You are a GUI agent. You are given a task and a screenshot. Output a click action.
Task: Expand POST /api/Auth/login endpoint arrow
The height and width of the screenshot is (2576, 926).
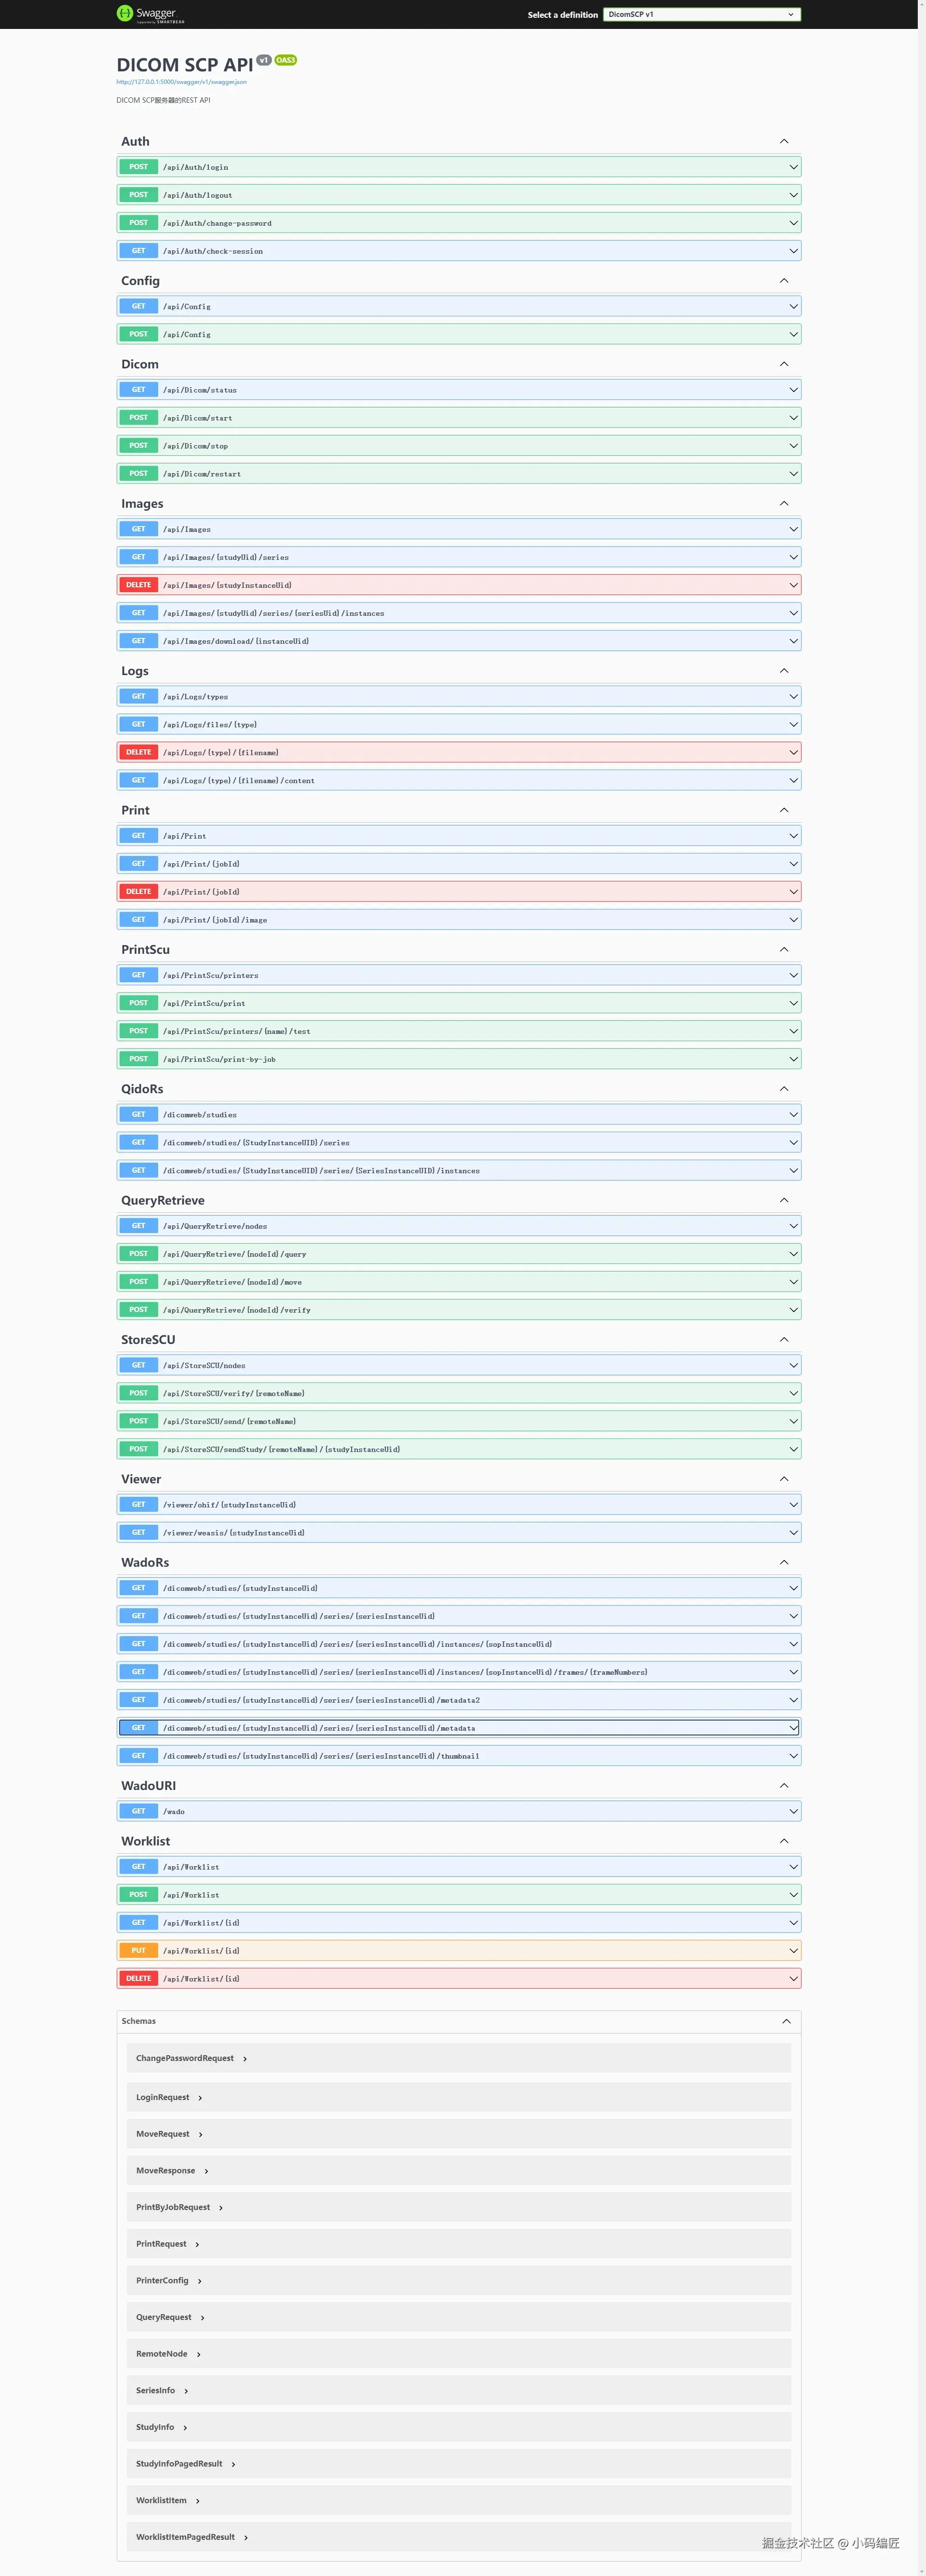pos(793,167)
